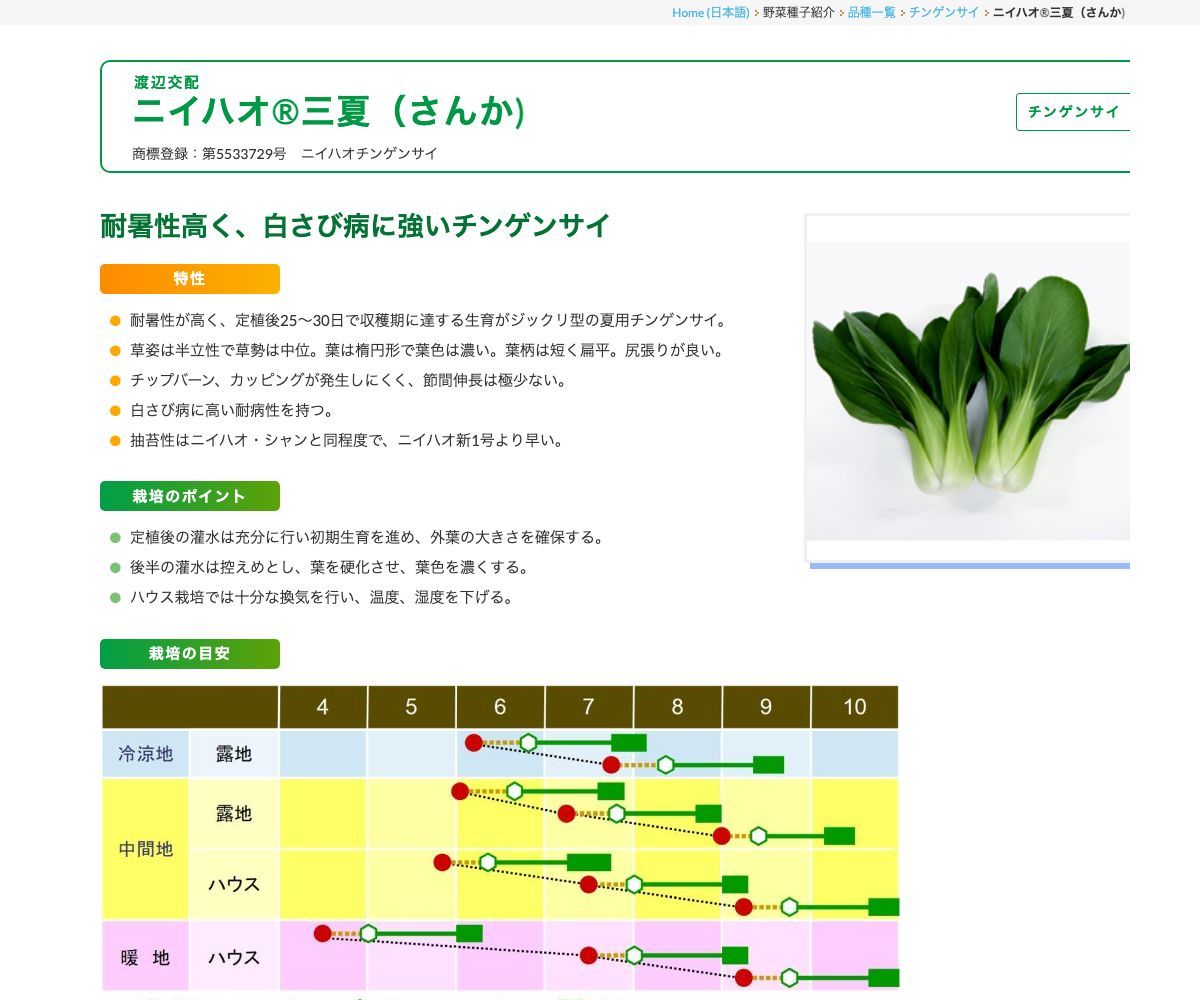
Task: Select the July green harvest block in 冷涼地 row
Action: click(x=629, y=742)
